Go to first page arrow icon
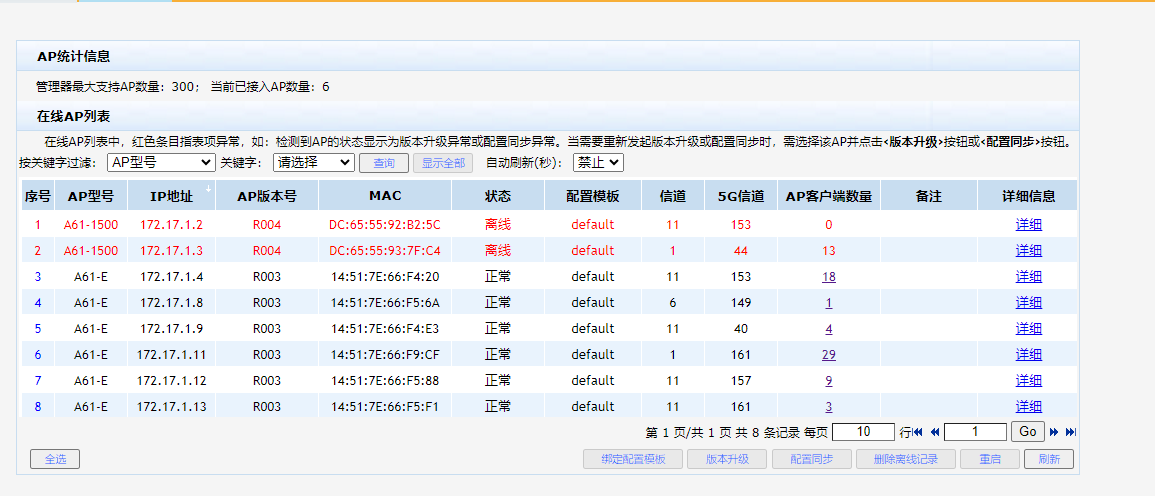 coord(918,432)
